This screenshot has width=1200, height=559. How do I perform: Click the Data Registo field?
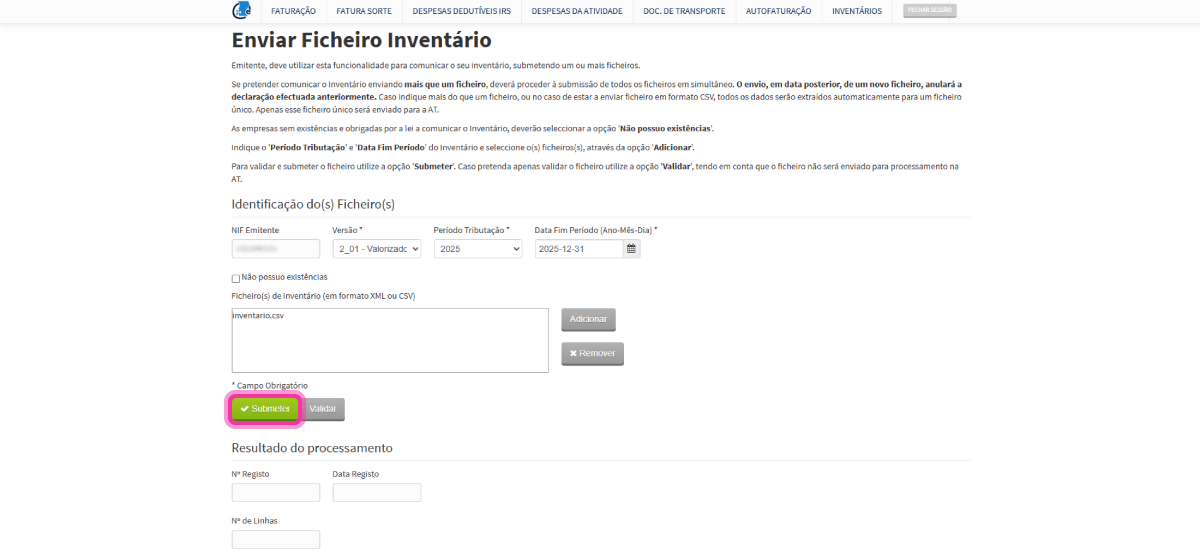(377, 492)
